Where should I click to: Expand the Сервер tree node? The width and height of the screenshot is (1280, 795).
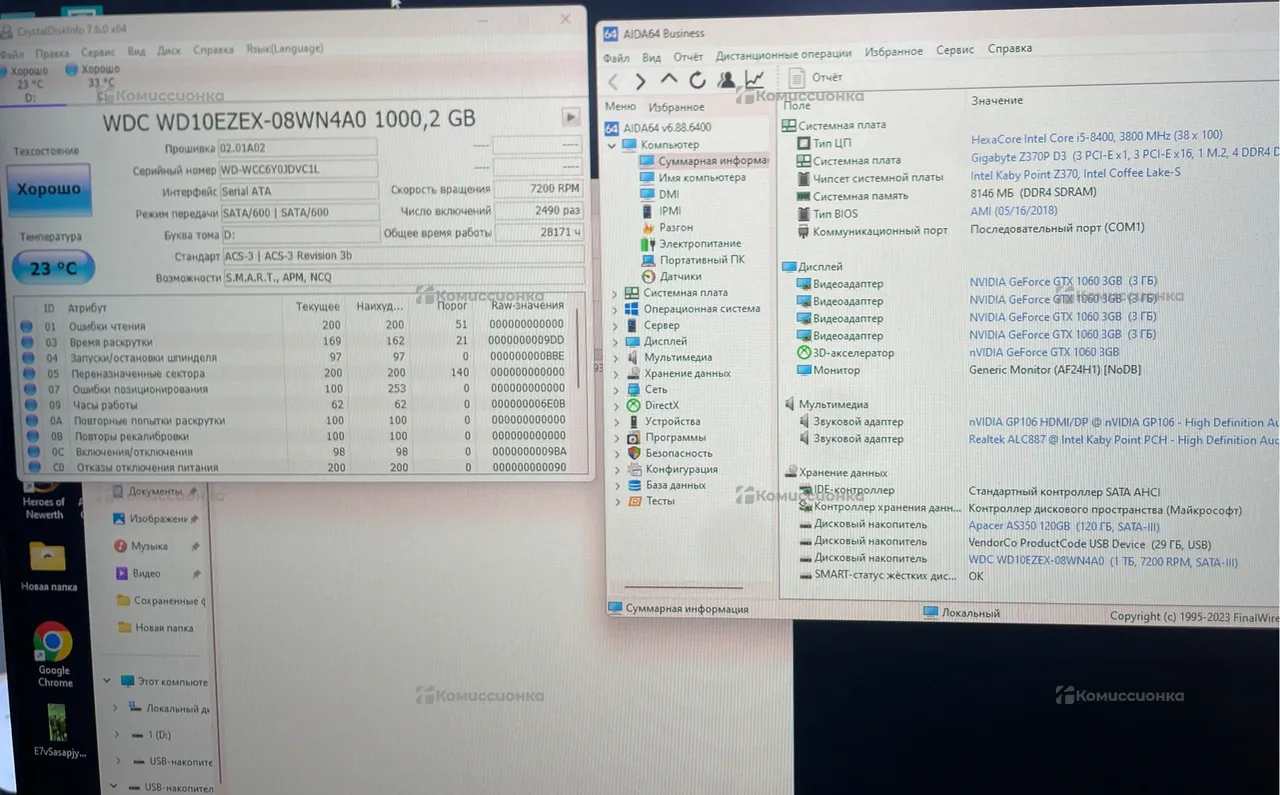point(614,325)
